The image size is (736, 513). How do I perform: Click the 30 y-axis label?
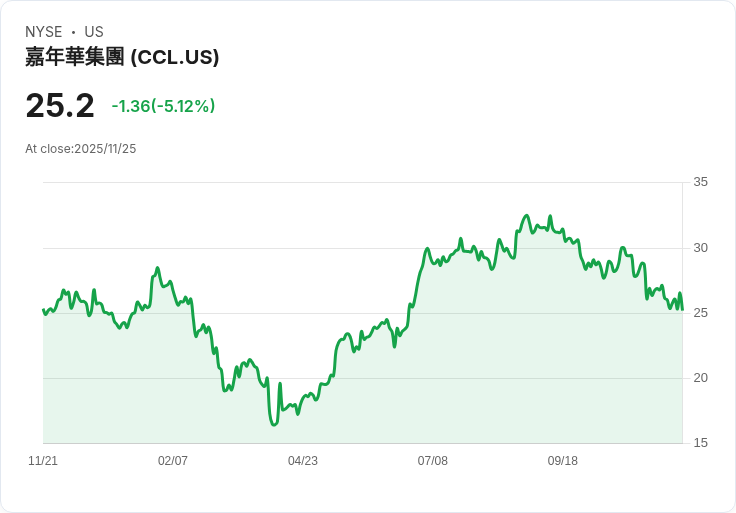[x=701, y=248]
